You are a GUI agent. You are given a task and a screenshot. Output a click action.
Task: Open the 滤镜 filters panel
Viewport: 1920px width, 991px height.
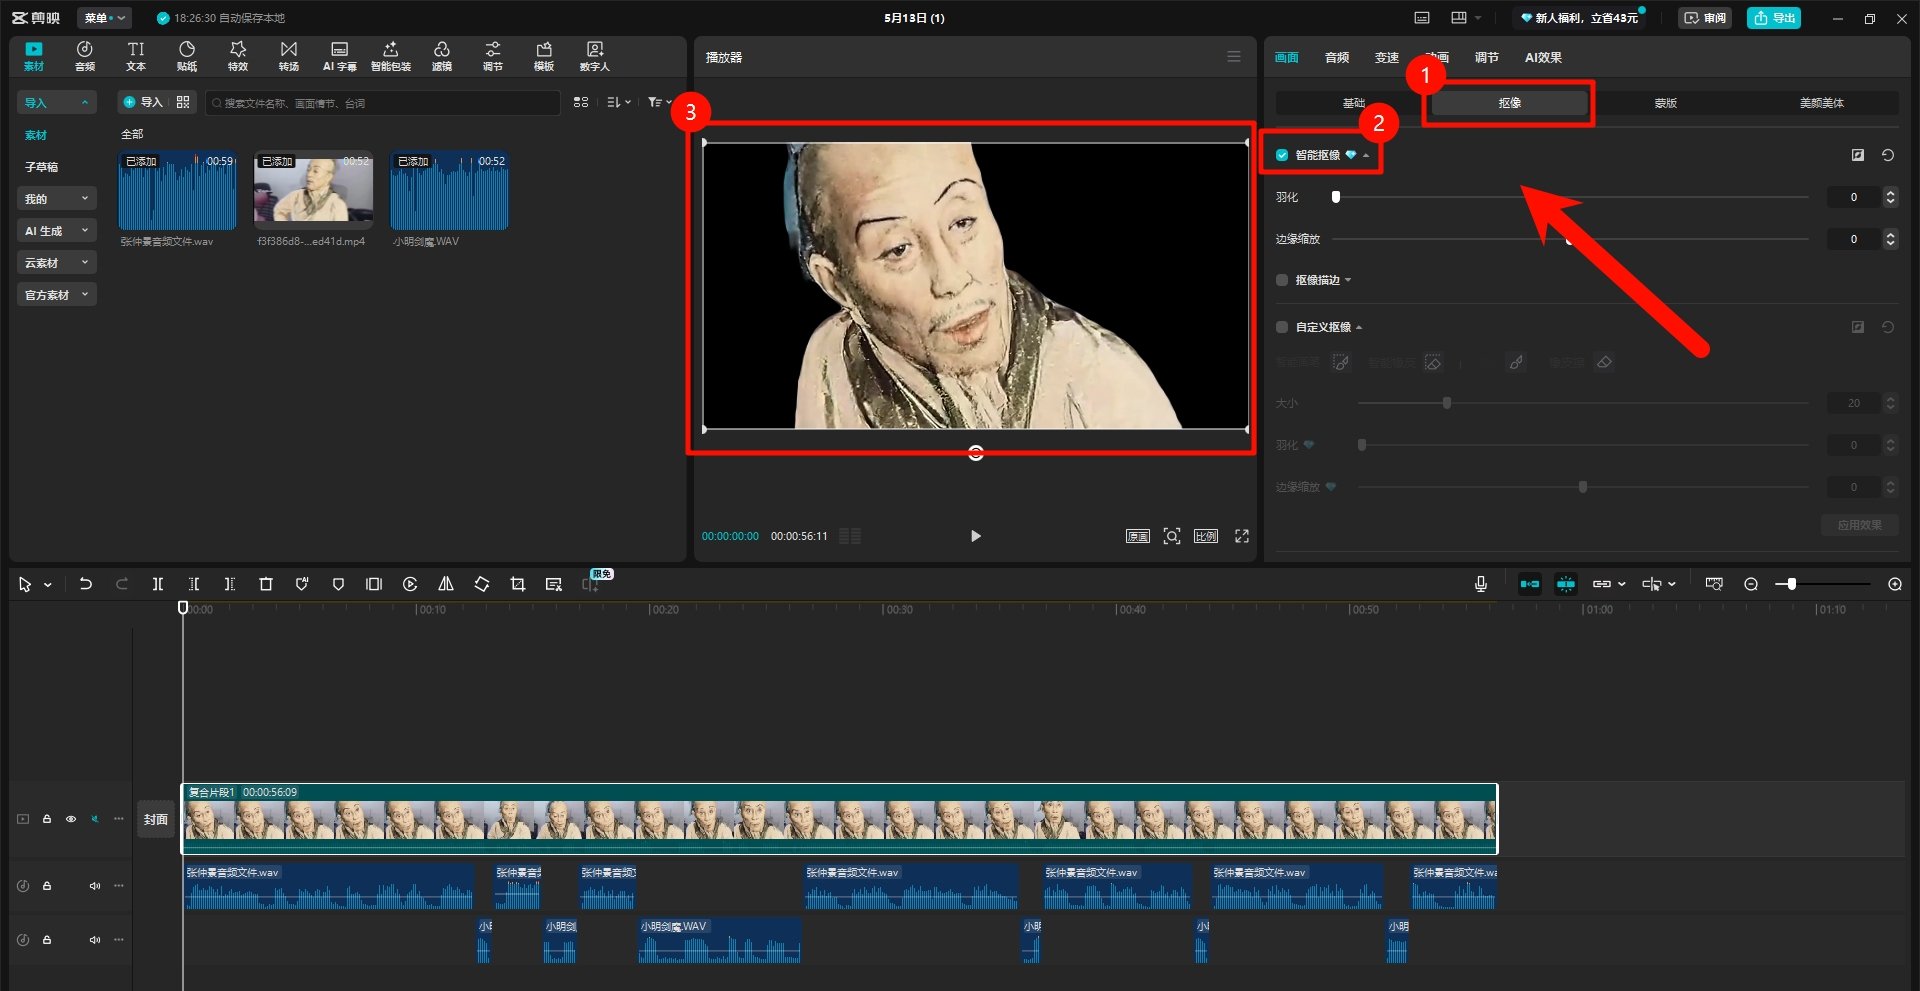pyautogui.click(x=441, y=56)
